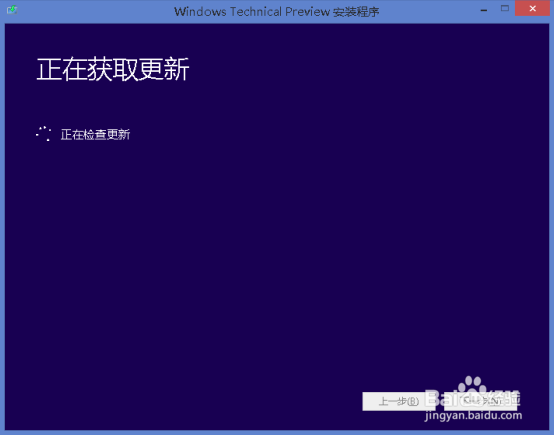The width and height of the screenshot is (554, 435).
Task: Click the spinning progress indicator
Action: coord(43,134)
